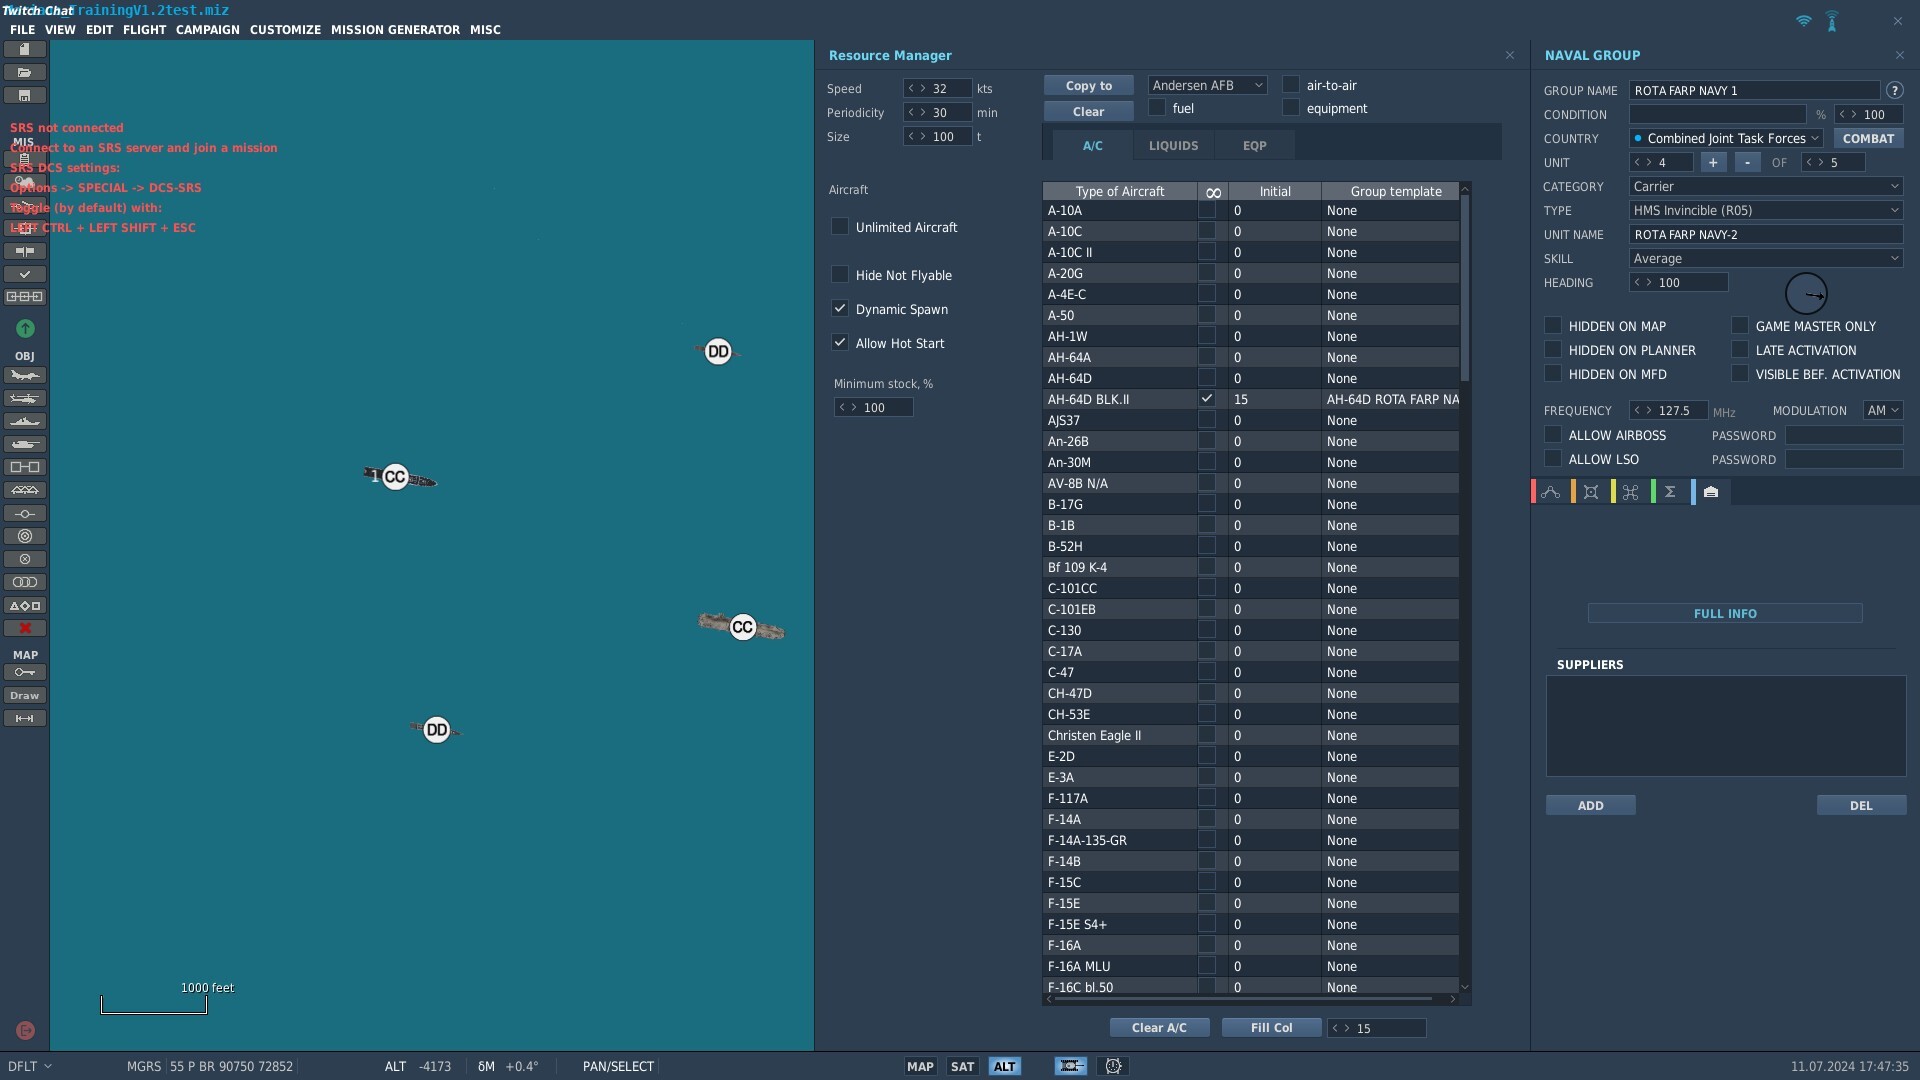
Task: Toggle Hidden on Map checkbox
Action: tap(1553, 326)
